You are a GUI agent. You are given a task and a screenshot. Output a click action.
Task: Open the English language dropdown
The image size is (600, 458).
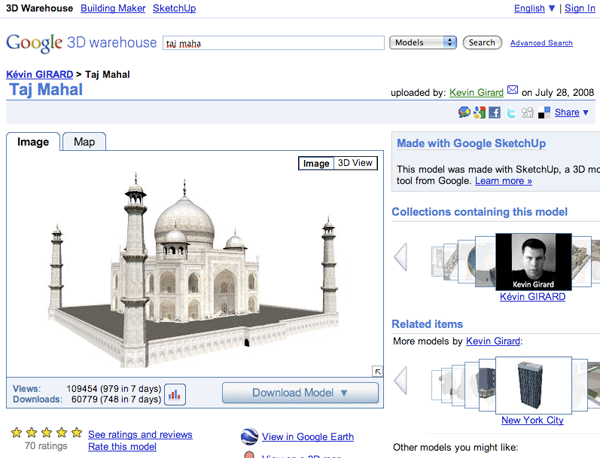pyautogui.click(x=534, y=8)
